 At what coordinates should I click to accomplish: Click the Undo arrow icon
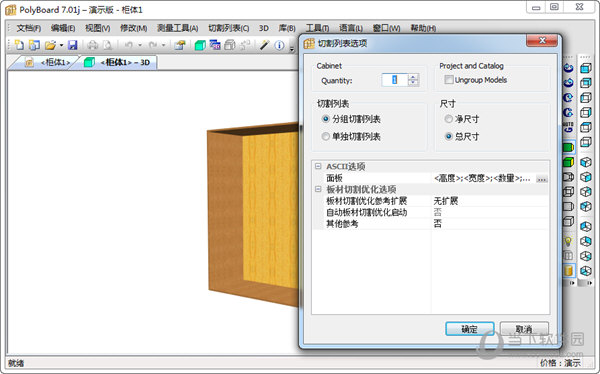click(x=129, y=45)
